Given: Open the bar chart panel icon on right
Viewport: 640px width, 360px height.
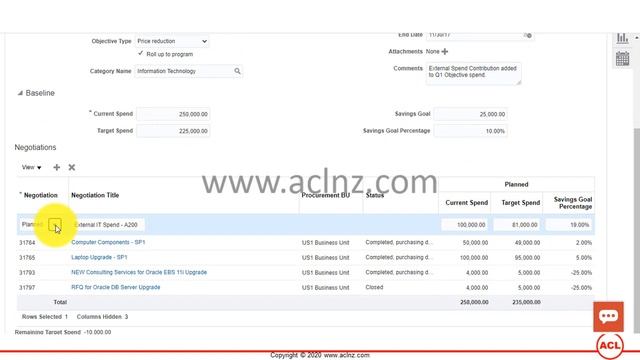Looking at the screenshot, I should pos(622,38).
